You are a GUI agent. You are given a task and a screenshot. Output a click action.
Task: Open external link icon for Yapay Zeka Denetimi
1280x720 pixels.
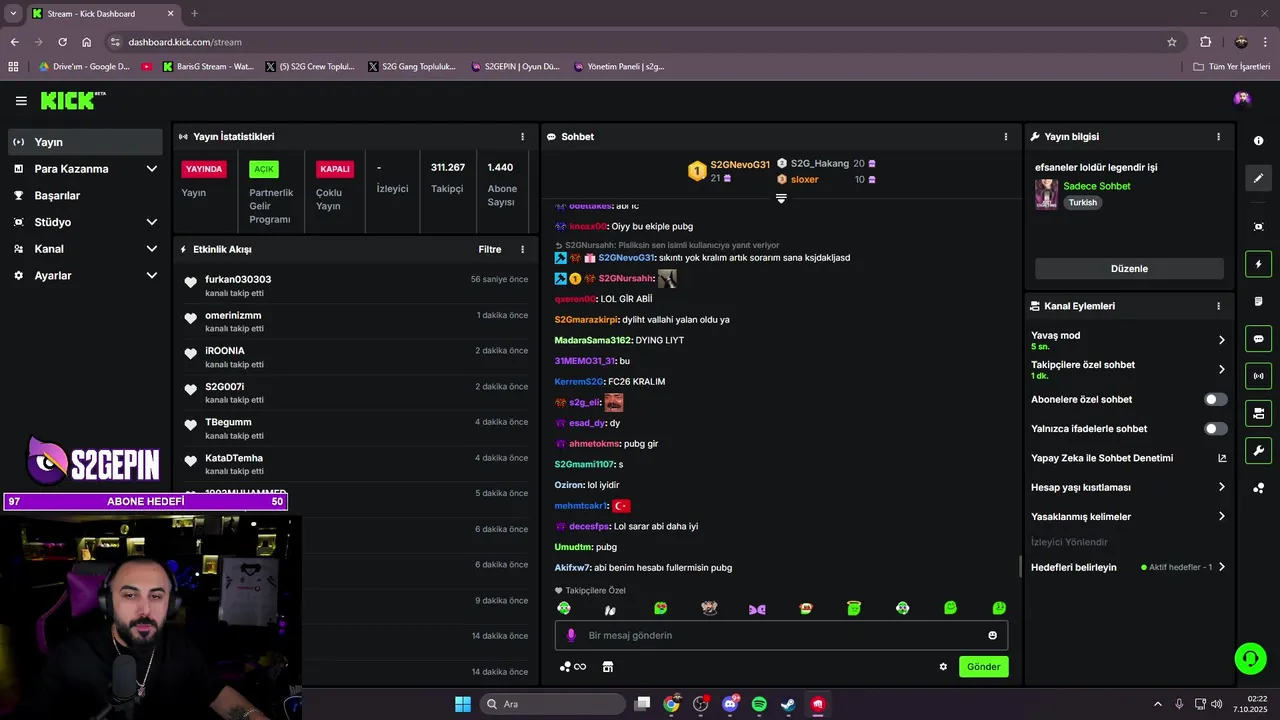pos(1222,458)
